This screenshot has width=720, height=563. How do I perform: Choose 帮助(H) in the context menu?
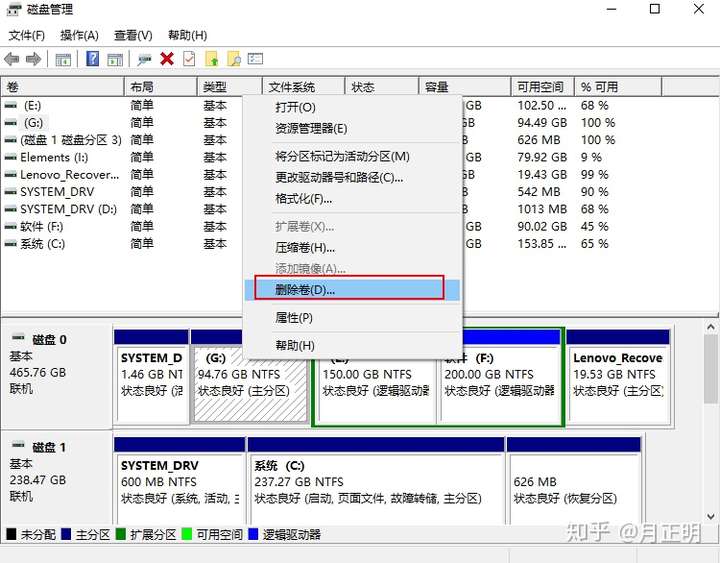pyautogui.click(x=352, y=345)
